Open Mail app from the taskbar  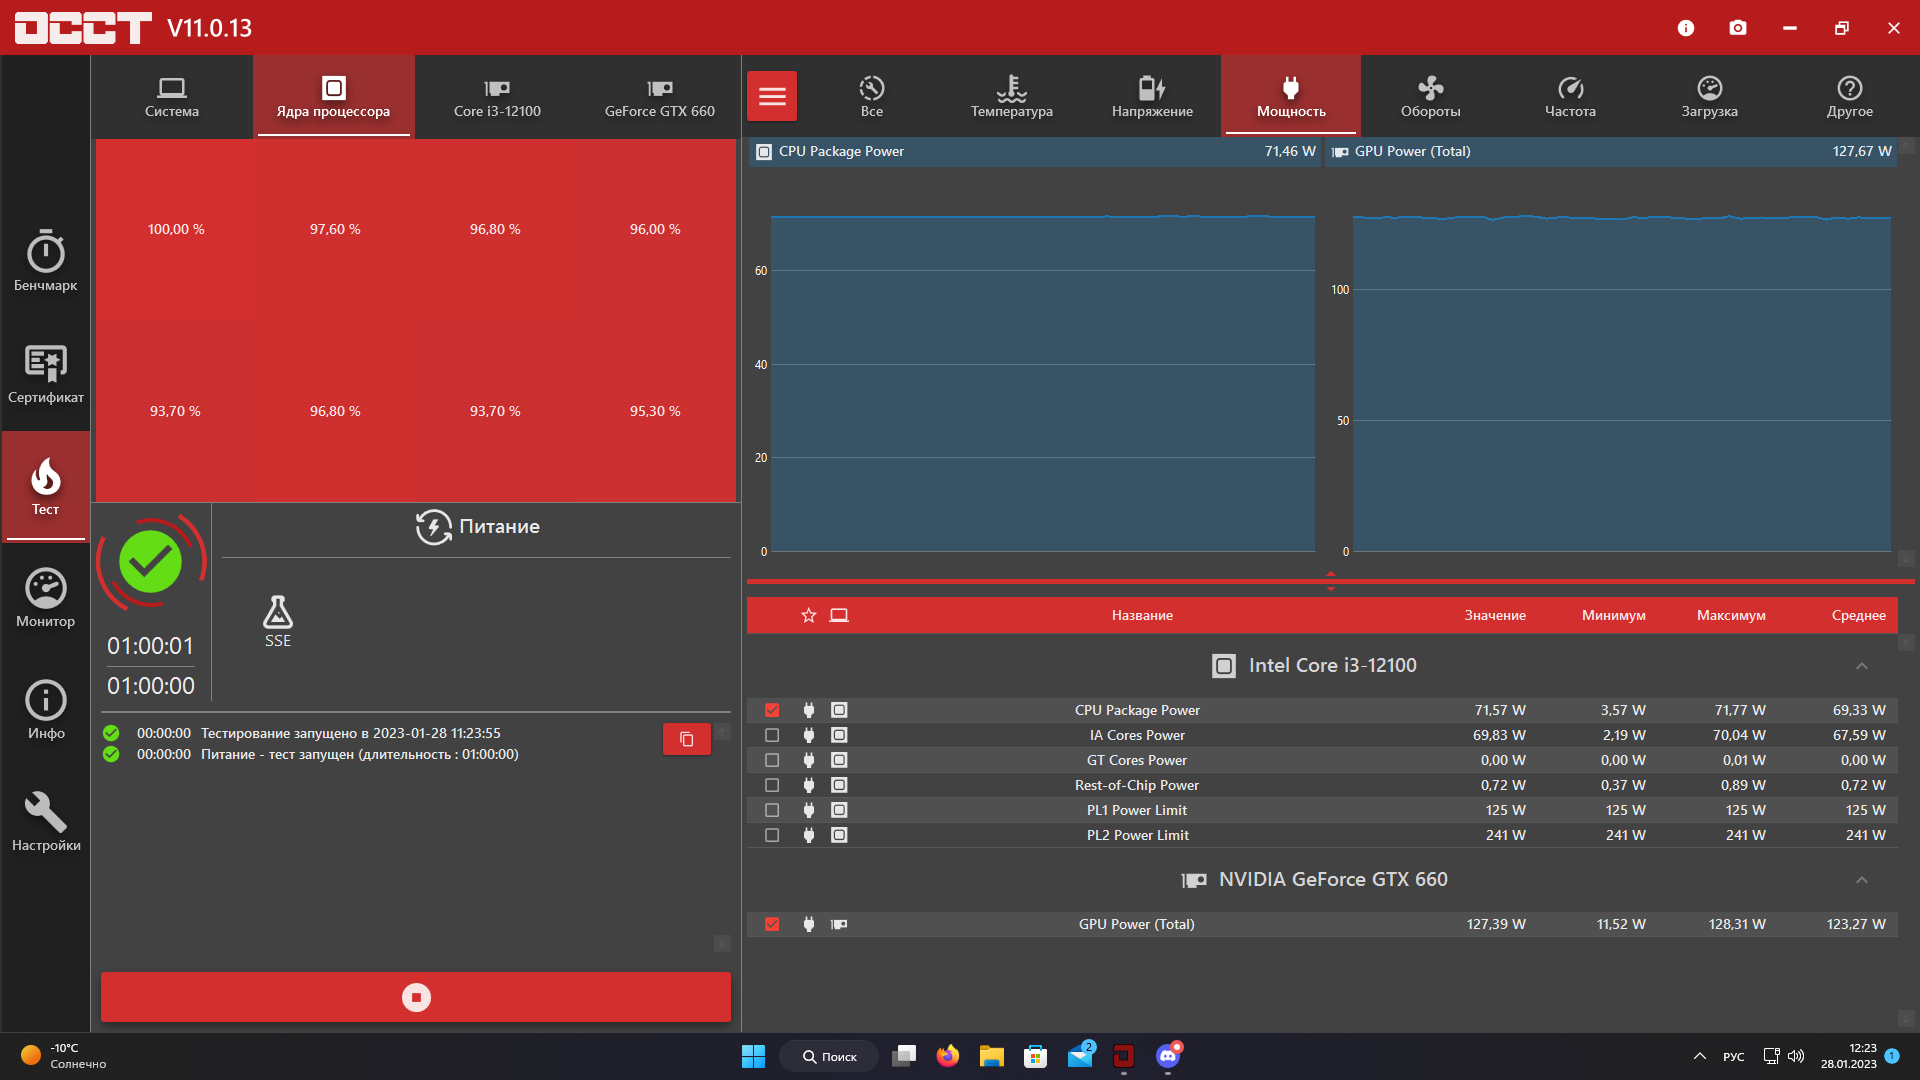click(x=1080, y=1056)
